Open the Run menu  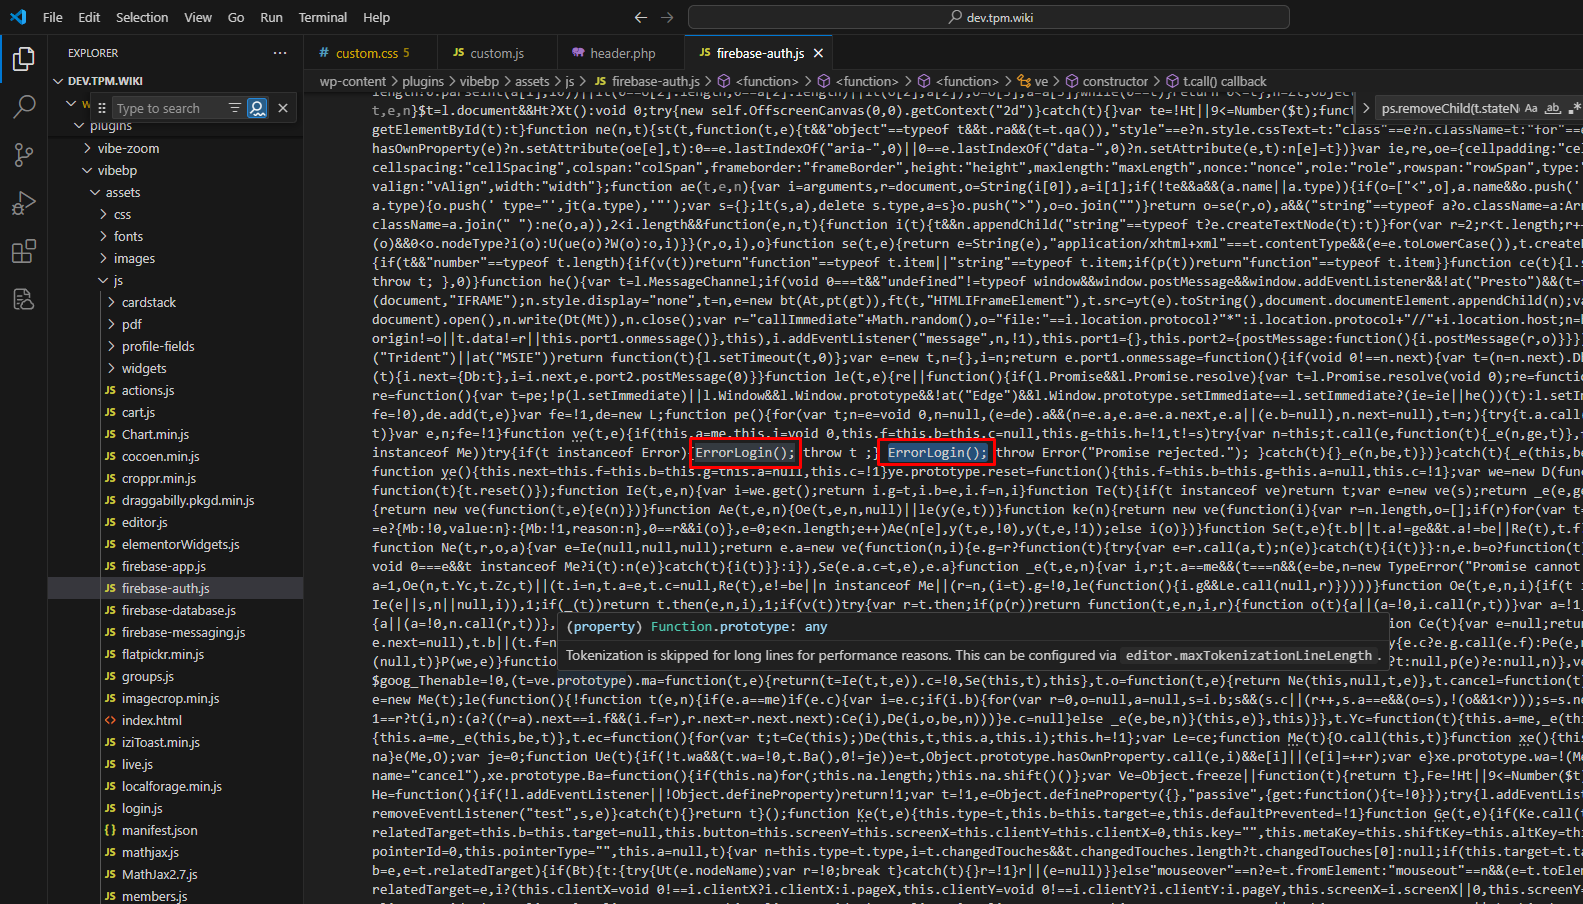pos(271,17)
